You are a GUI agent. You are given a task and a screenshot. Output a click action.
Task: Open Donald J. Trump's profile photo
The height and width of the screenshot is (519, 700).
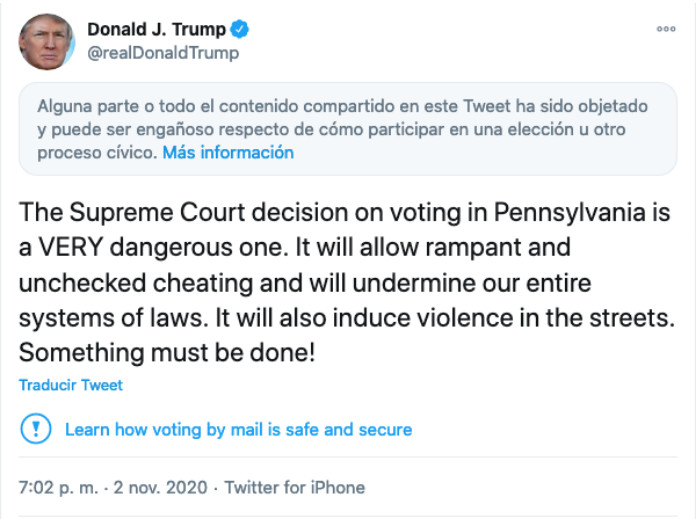pos(46,42)
